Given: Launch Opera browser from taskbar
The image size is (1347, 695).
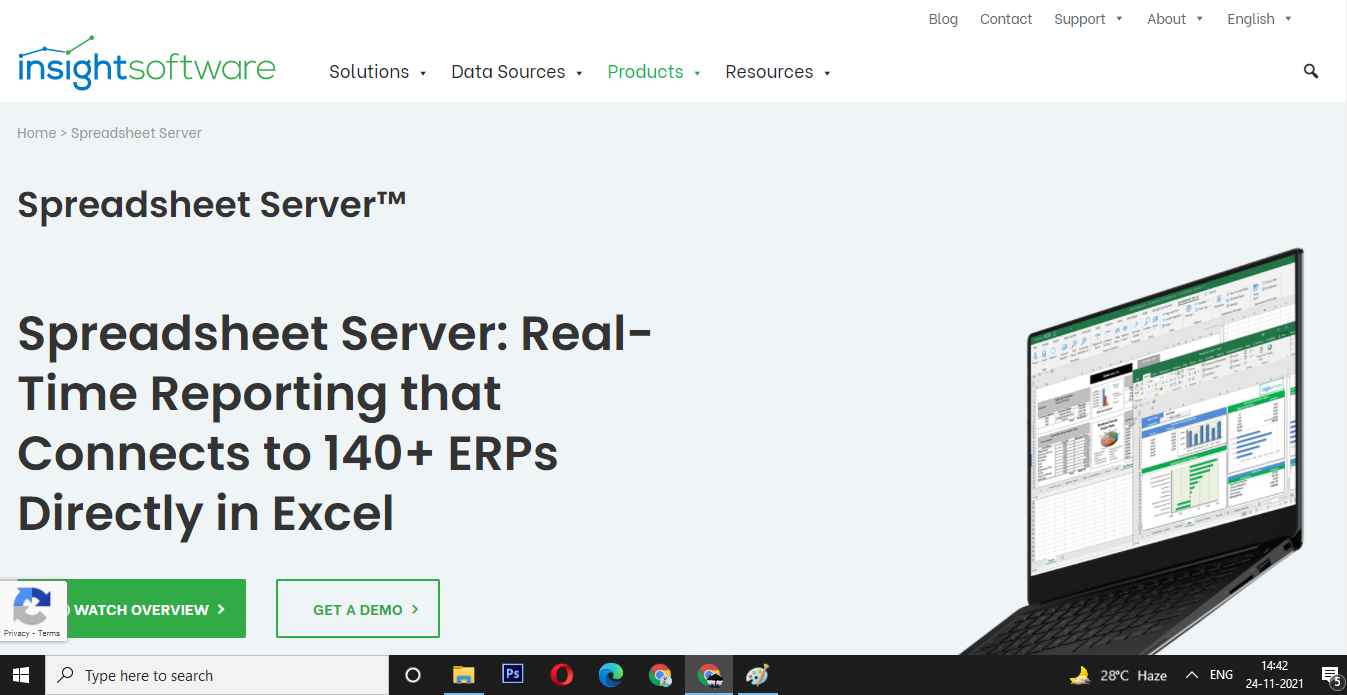Looking at the screenshot, I should [561, 675].
